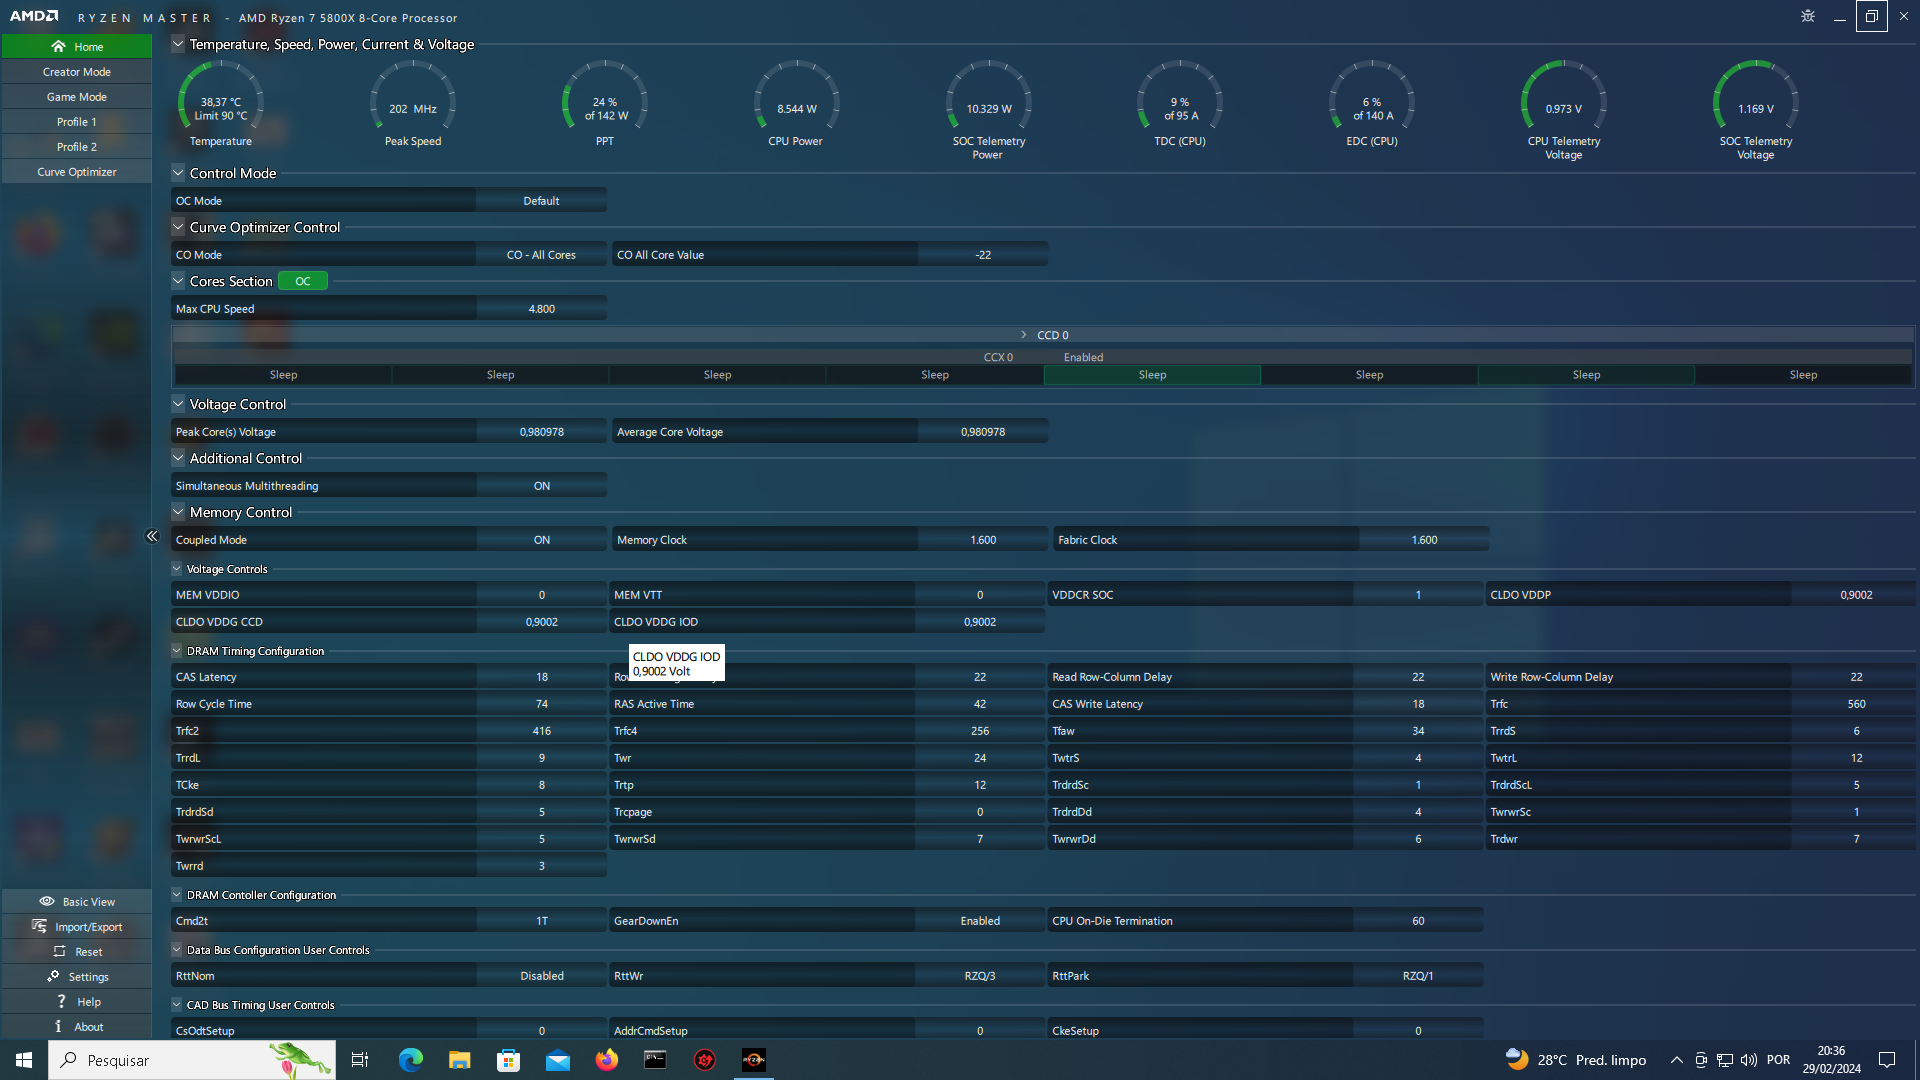Click CO Mode 'CO - All Cores' value
1920x1080 pixels.
coord(541,255)
